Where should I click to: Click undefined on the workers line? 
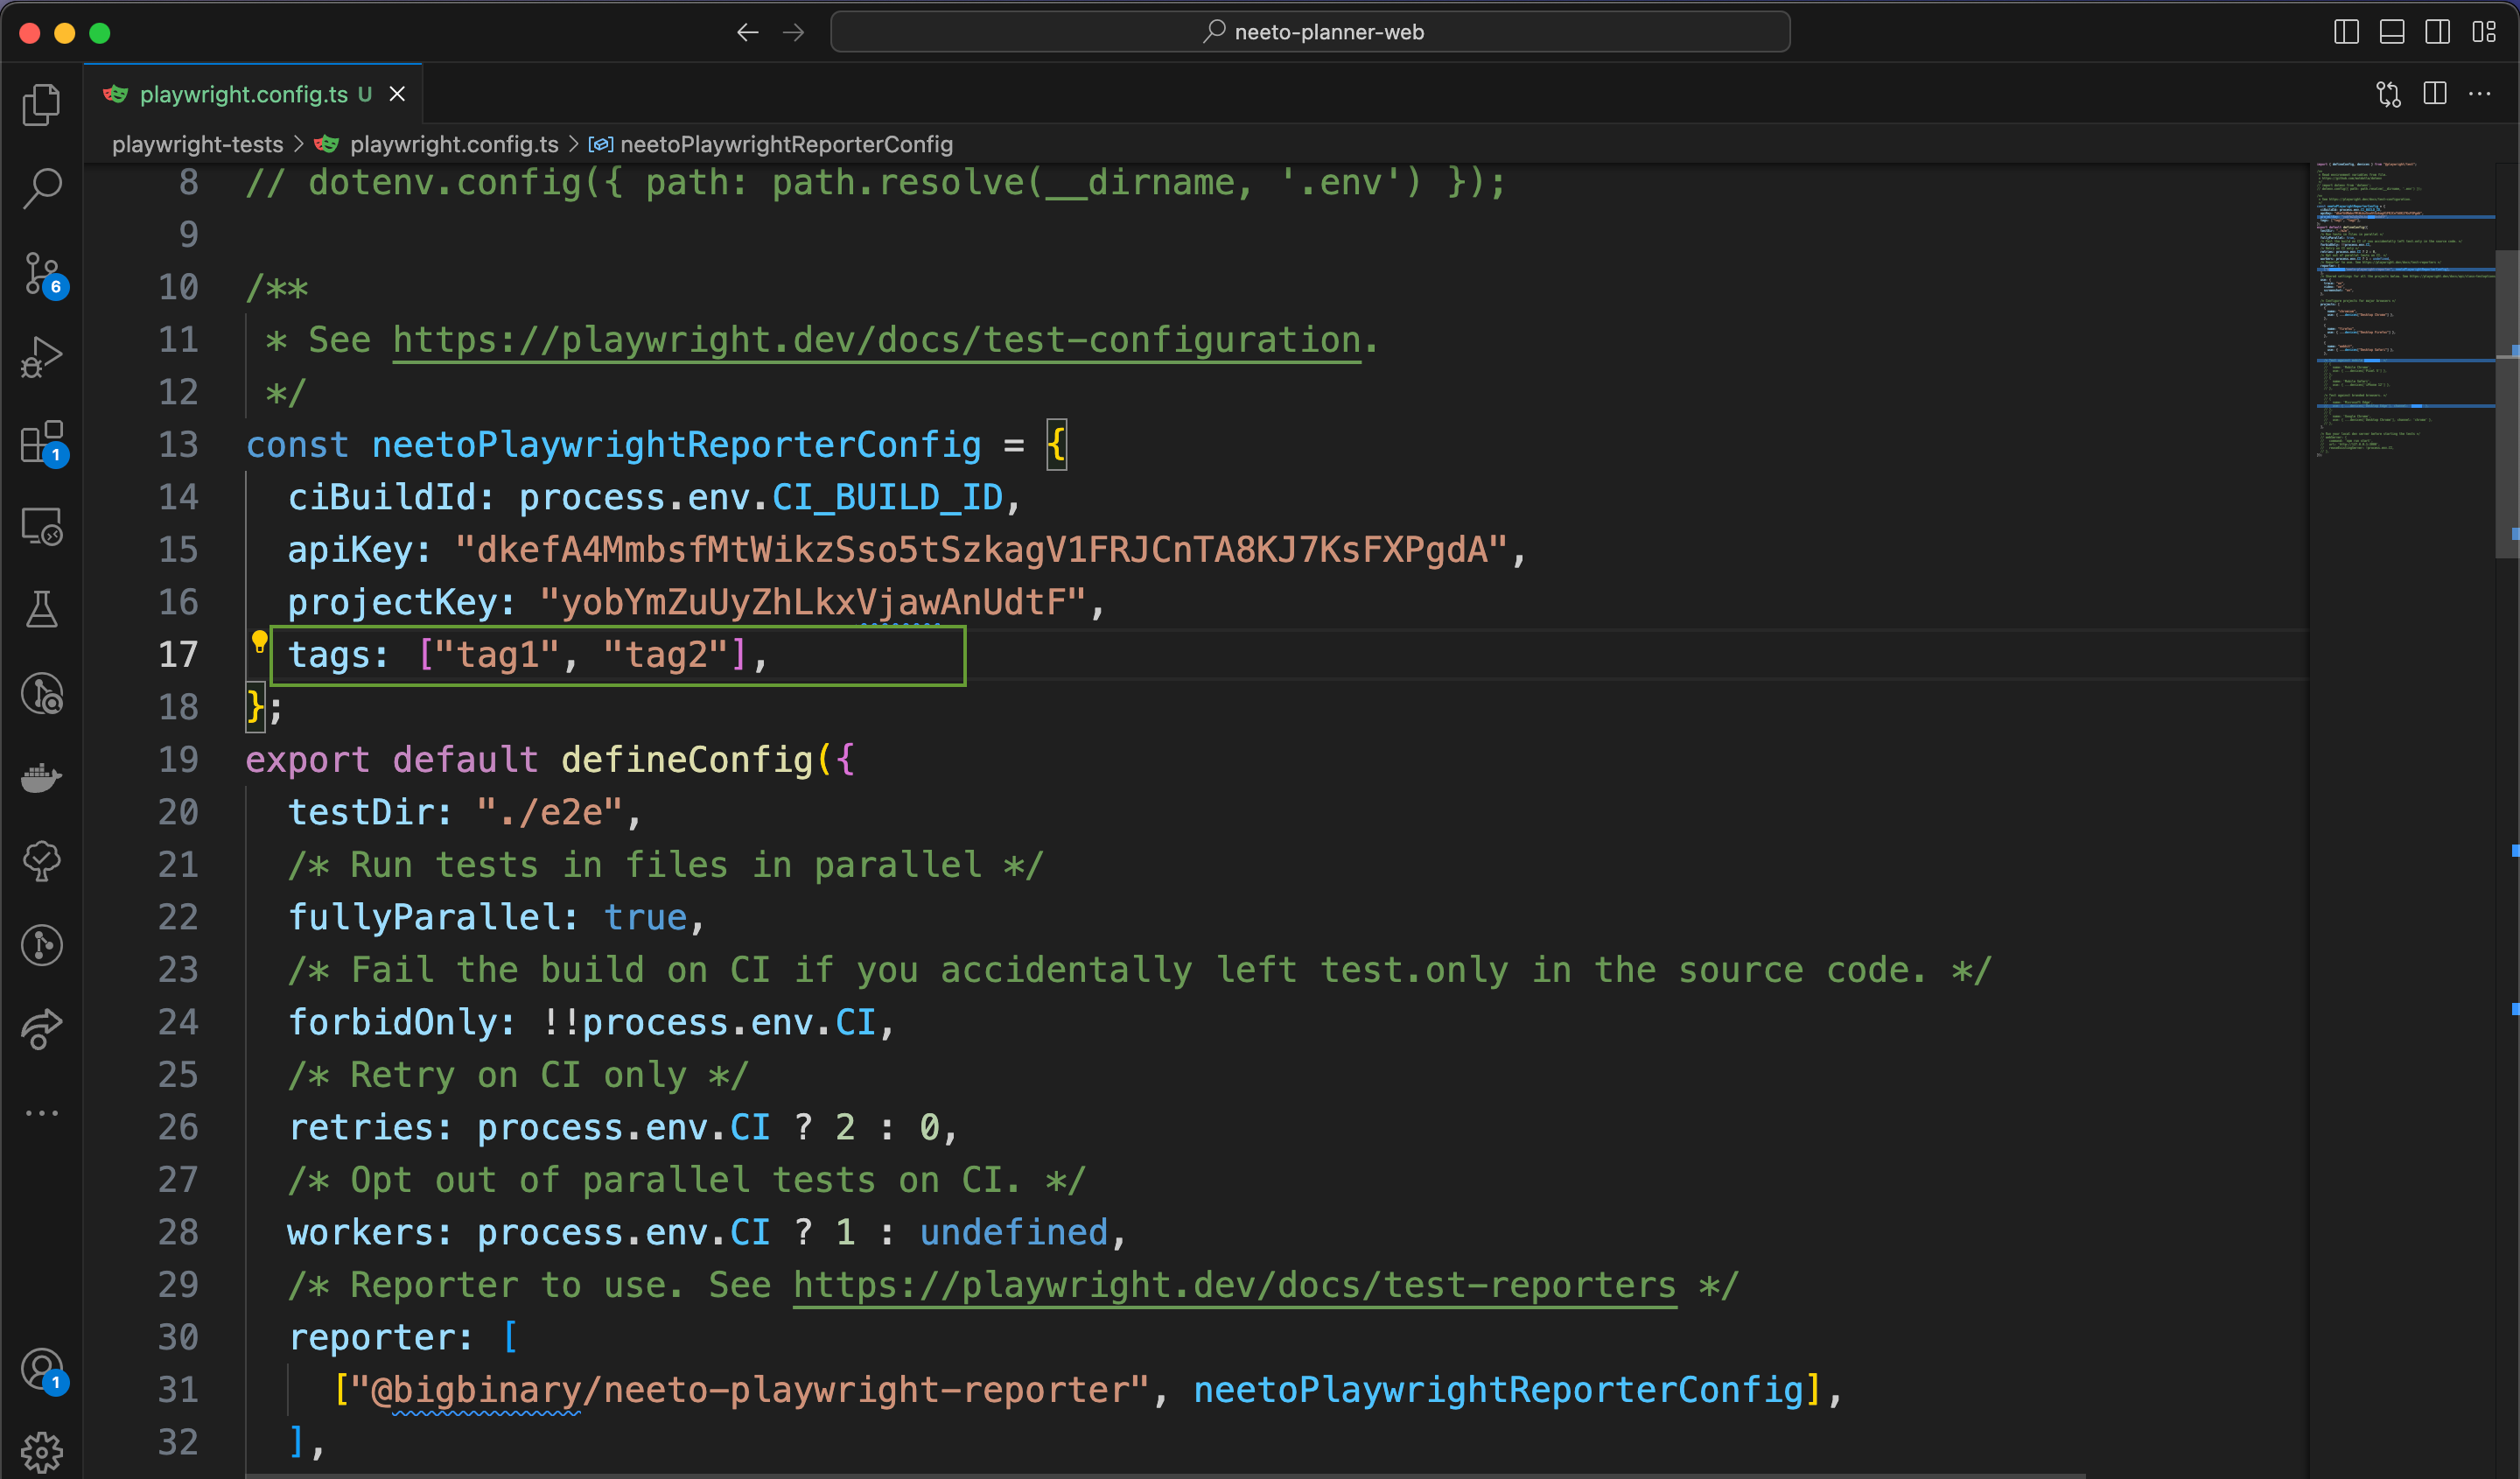click(1013, 1233)
